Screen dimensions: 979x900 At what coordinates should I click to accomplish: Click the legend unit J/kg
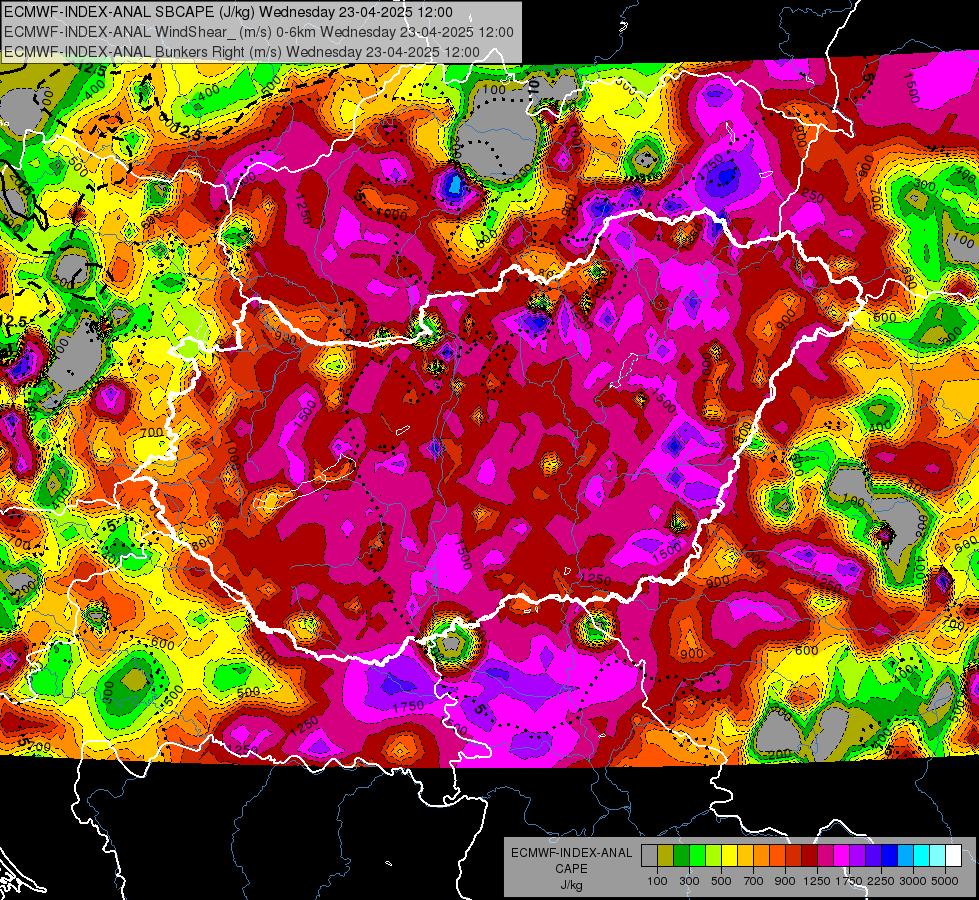point(571,885)
